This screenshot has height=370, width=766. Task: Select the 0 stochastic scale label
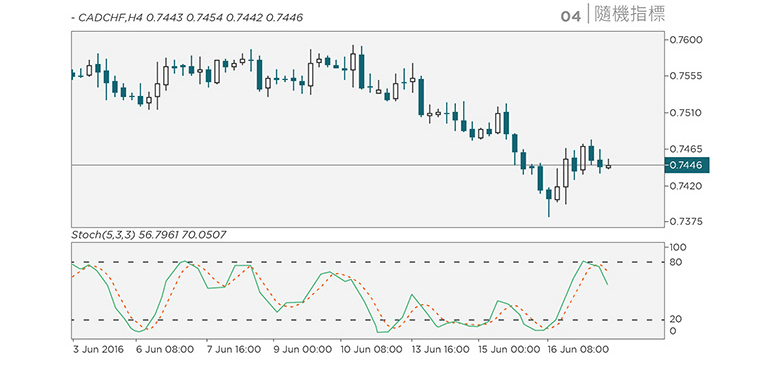click(674, 331)
